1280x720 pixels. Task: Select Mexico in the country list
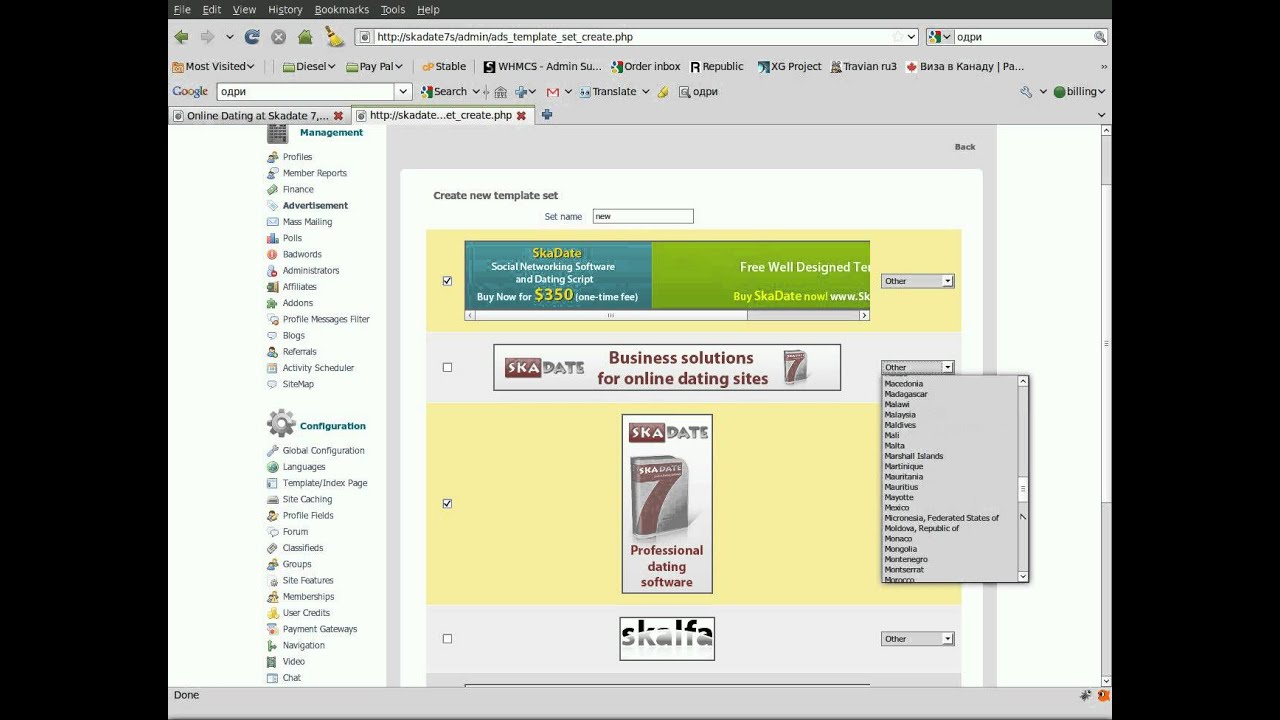pyautogui.click(x=897, y=508)
